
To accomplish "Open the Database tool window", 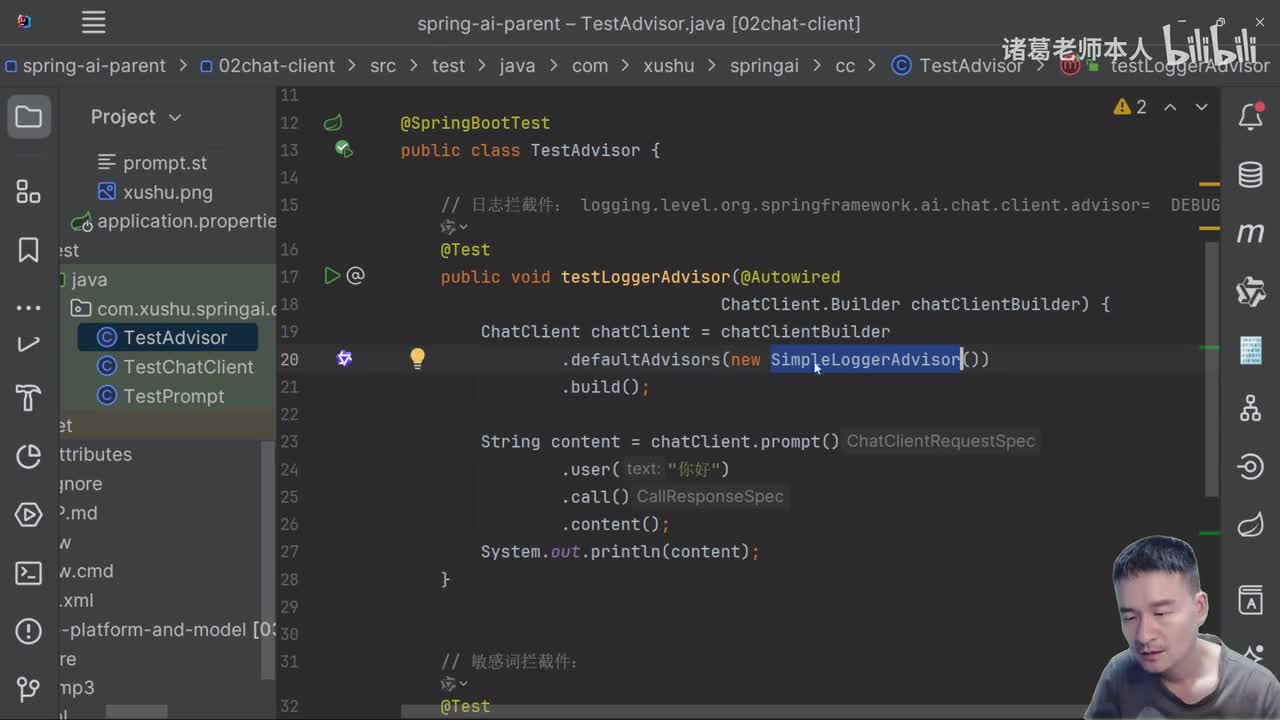I will pyautogui.click(x=1250, y=175).
